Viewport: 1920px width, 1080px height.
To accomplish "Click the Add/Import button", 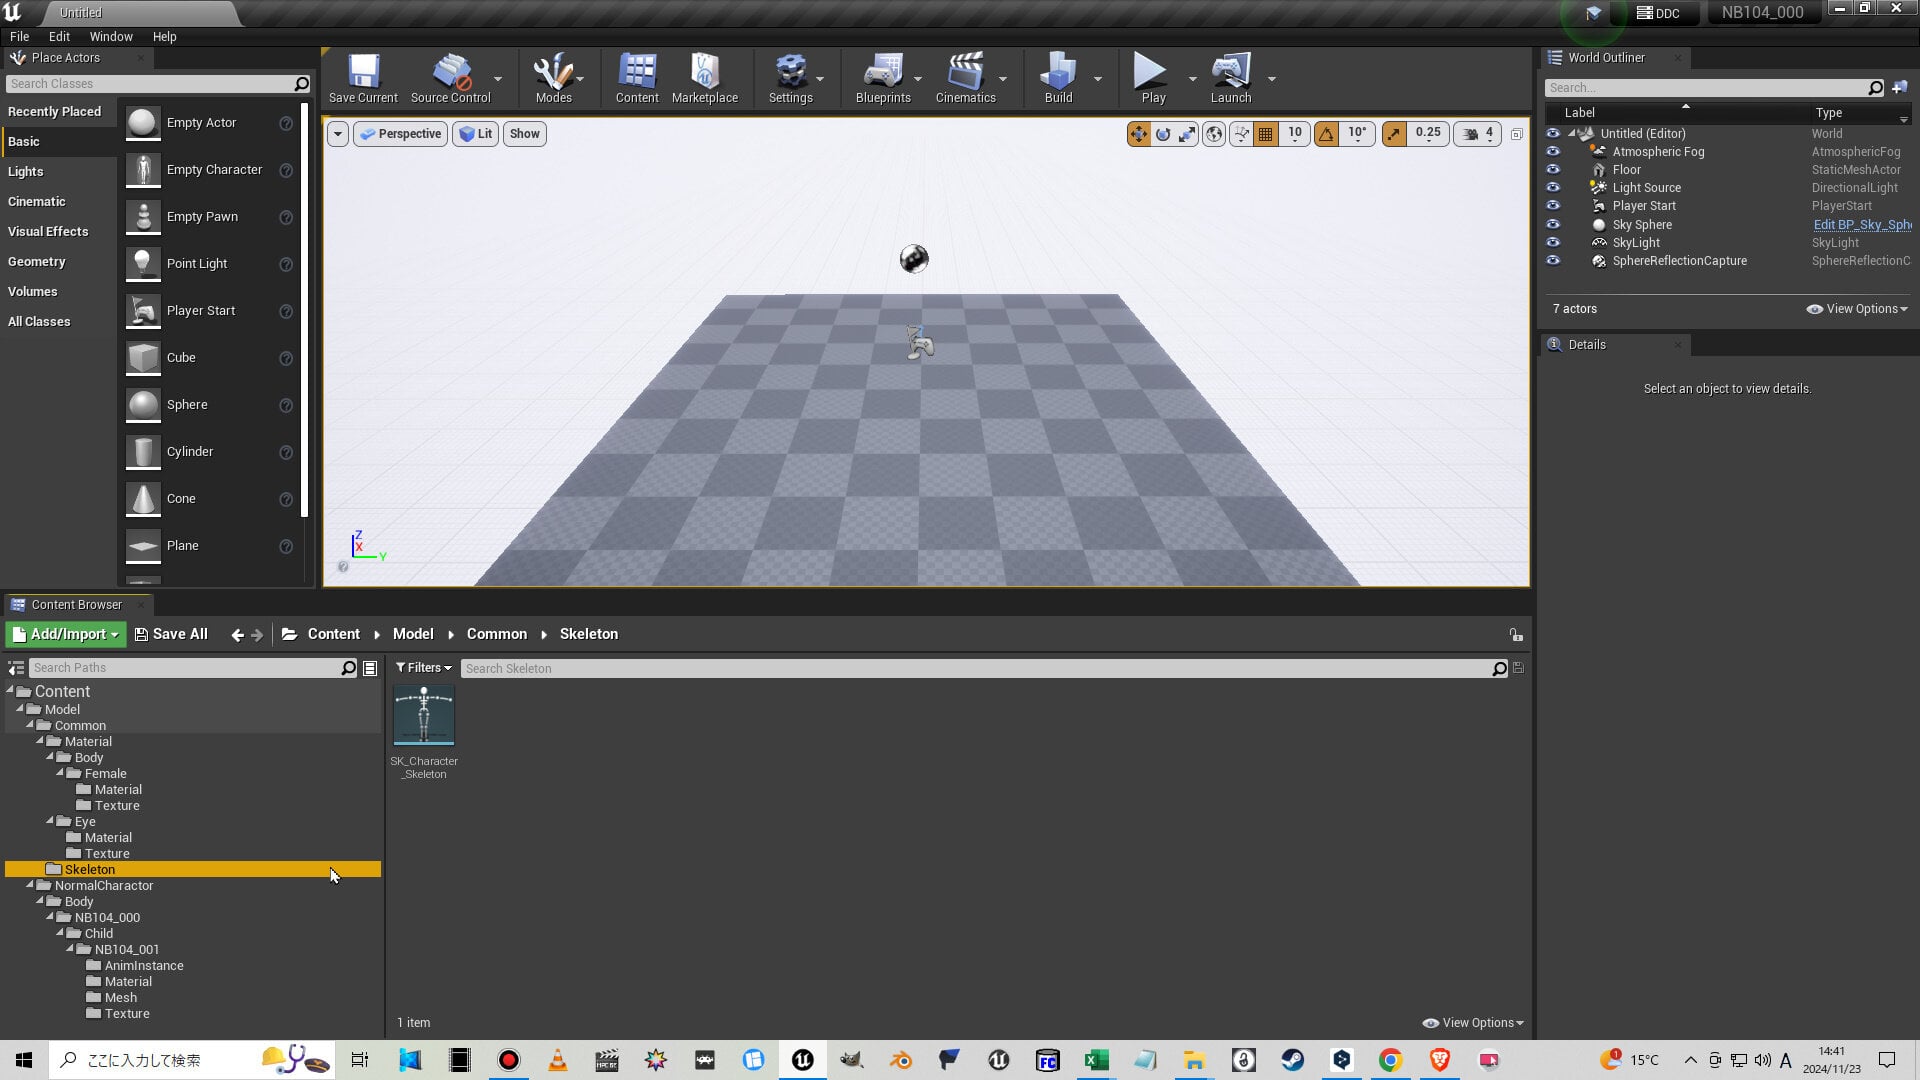I will point(65,634).
